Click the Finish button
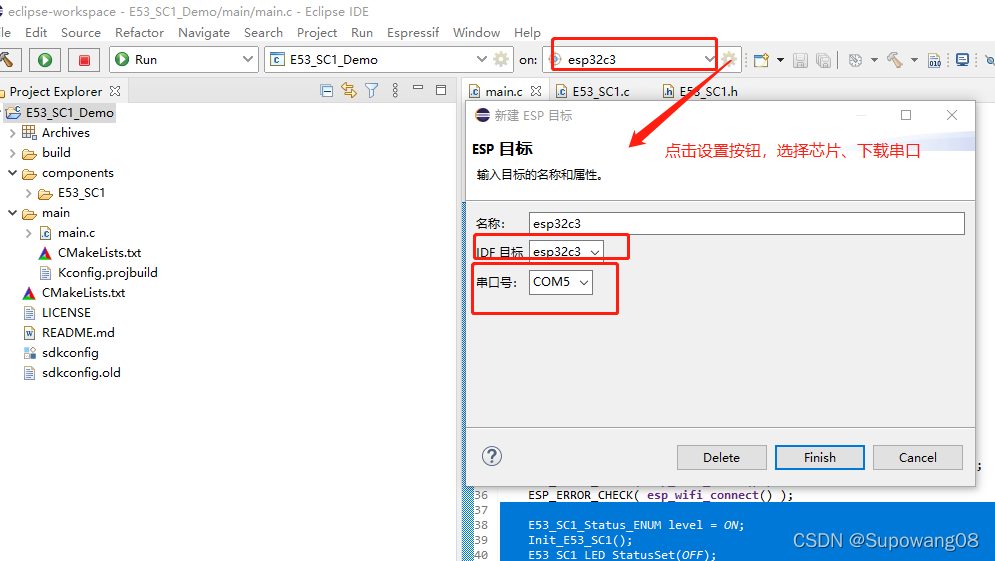Image resolution: width=995 pixels, height=561 pixels. pos(820,458)
